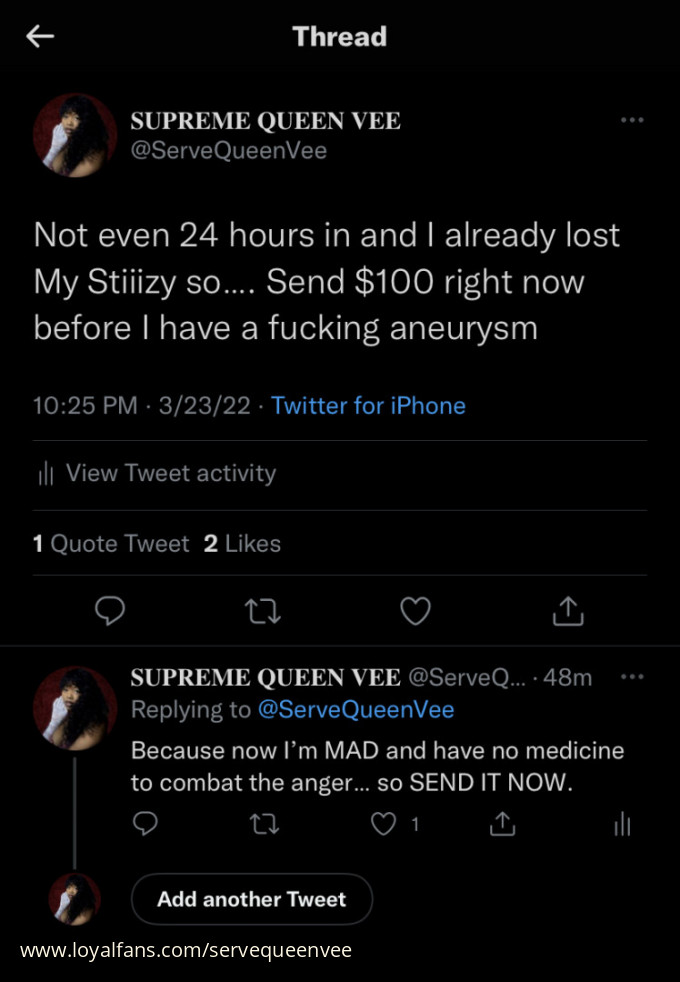Select the Thread title bar

340,36
